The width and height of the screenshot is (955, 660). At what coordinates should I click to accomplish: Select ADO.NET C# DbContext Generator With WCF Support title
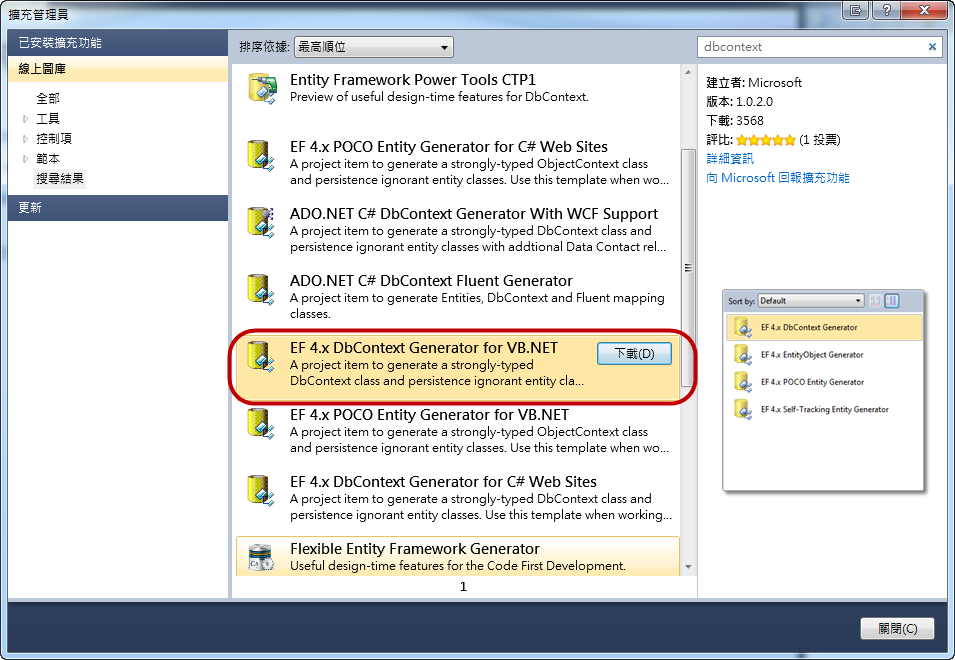474,214
